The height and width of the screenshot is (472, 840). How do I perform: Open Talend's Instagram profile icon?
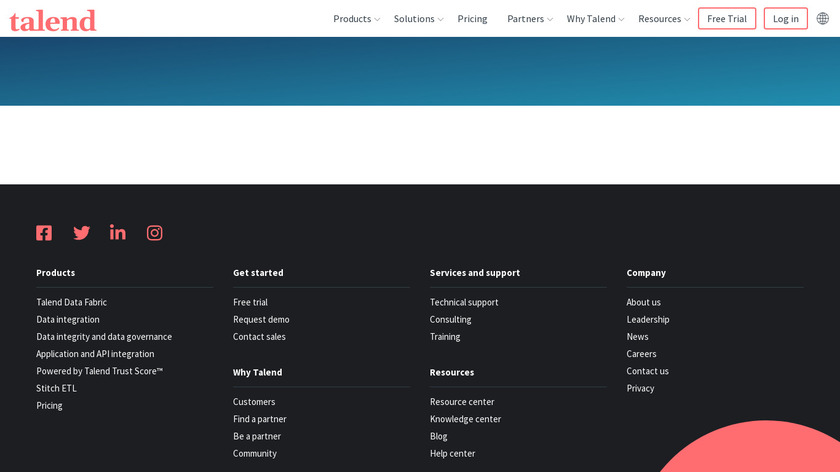155,233
